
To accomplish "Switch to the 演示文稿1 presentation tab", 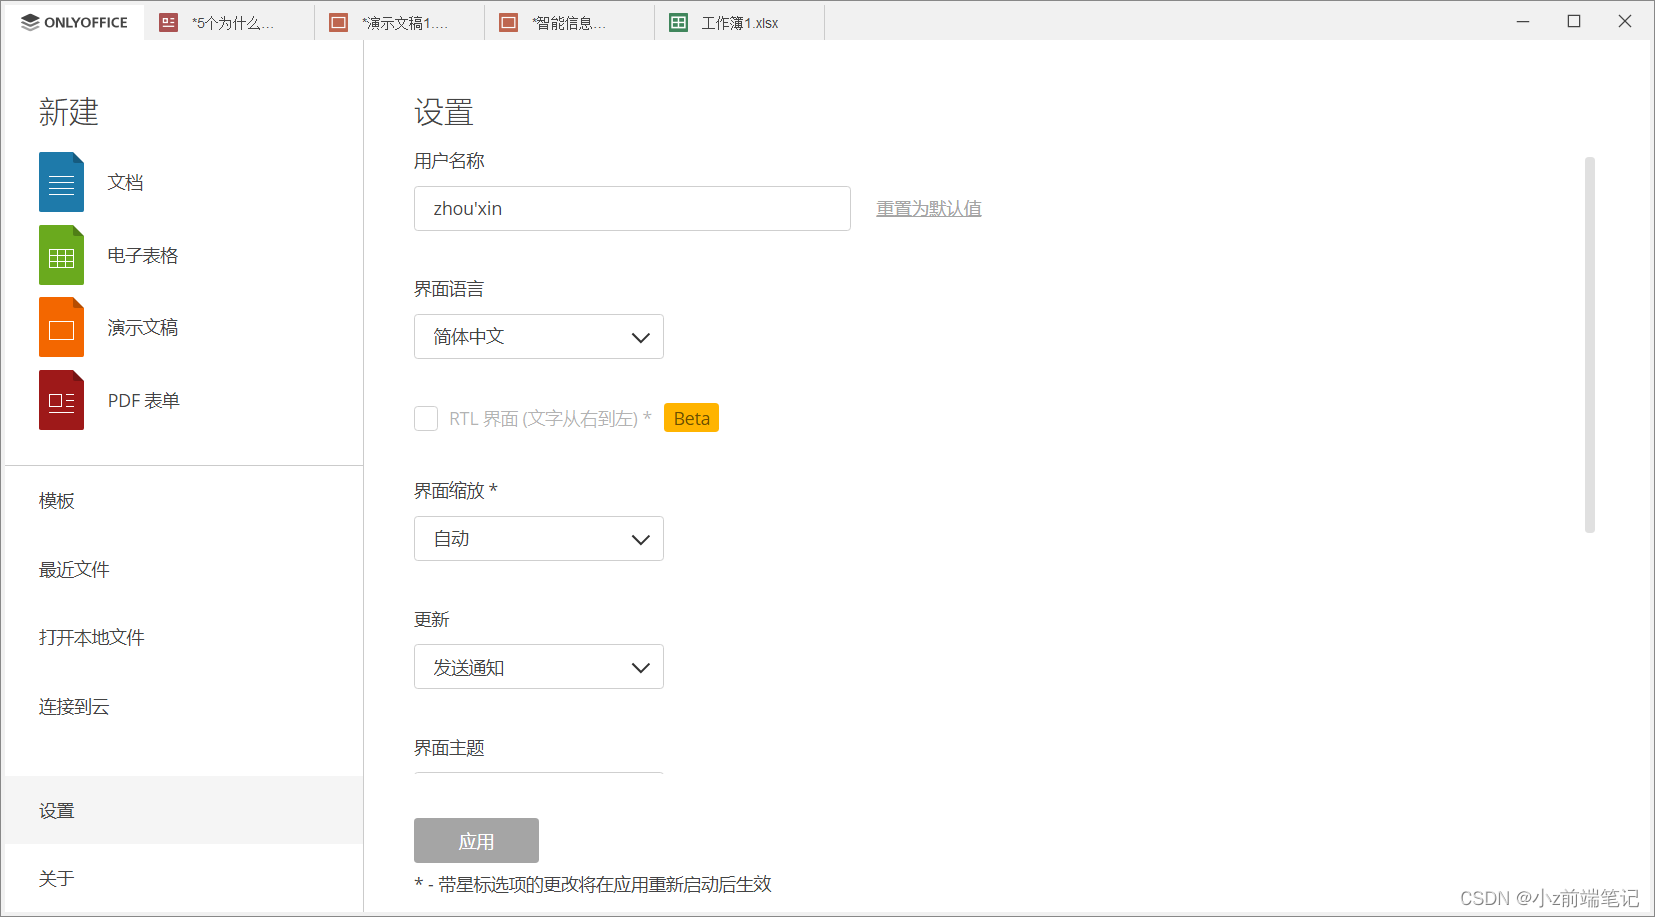I will pyautogui.click(x=399, y=22).
